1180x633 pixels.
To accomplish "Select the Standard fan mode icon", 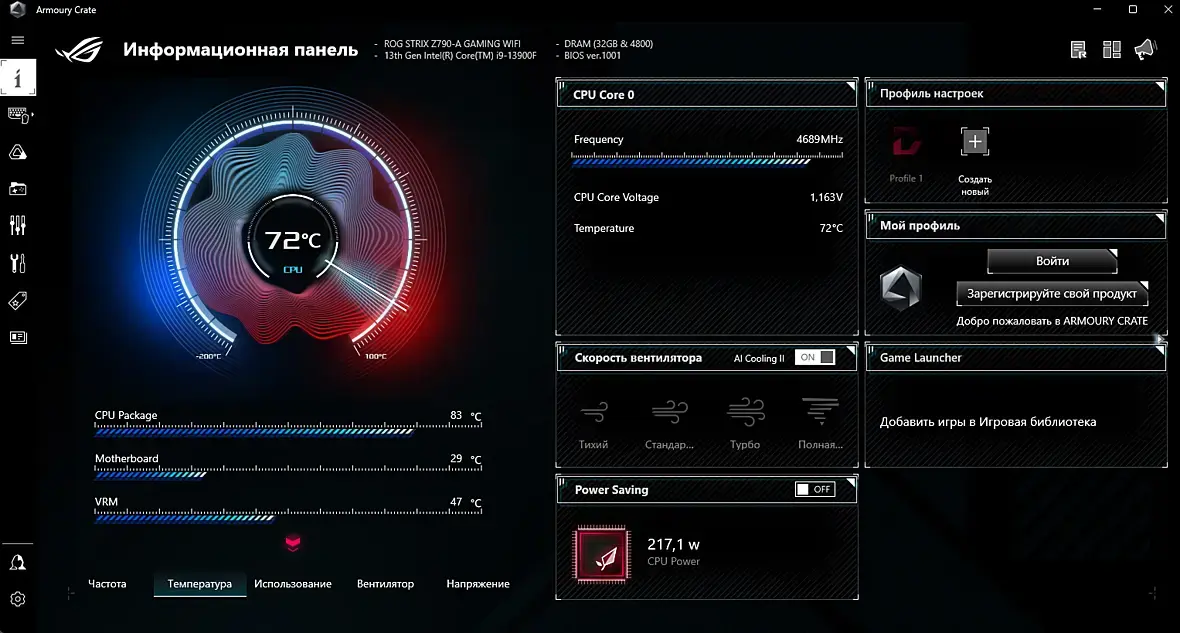I will coord(669,412).
